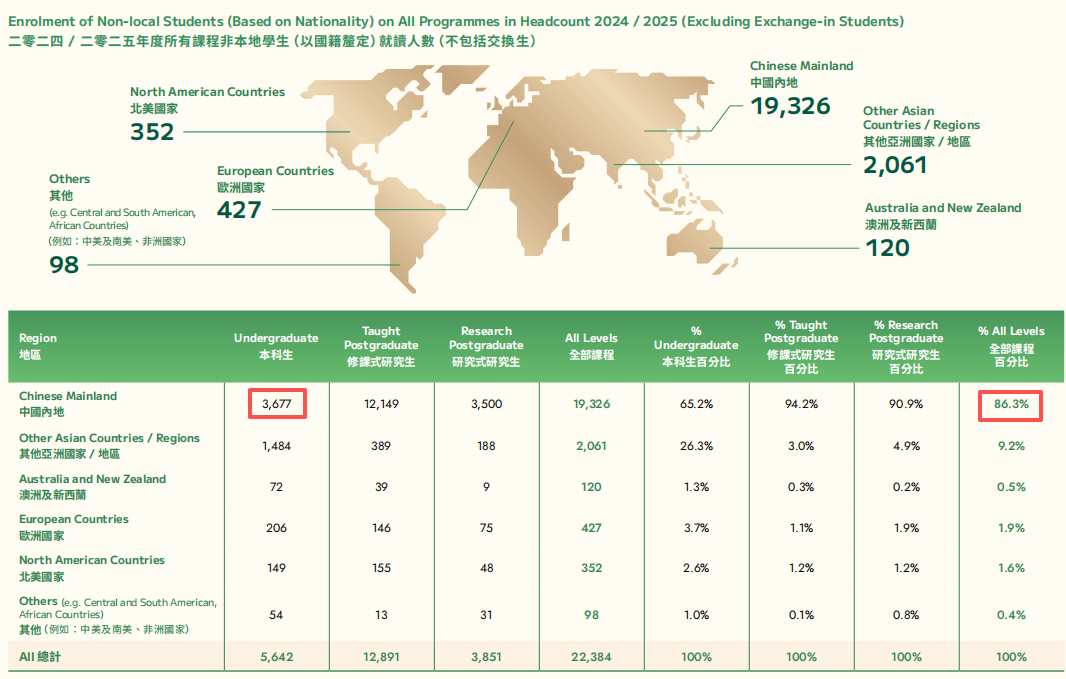Click the total 22,384 in All Levels
Viewport: 1066px width, 679px height.
coord(591,658)
